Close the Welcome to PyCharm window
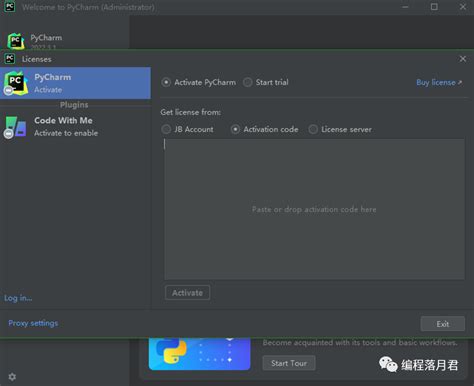 [463, 7]
